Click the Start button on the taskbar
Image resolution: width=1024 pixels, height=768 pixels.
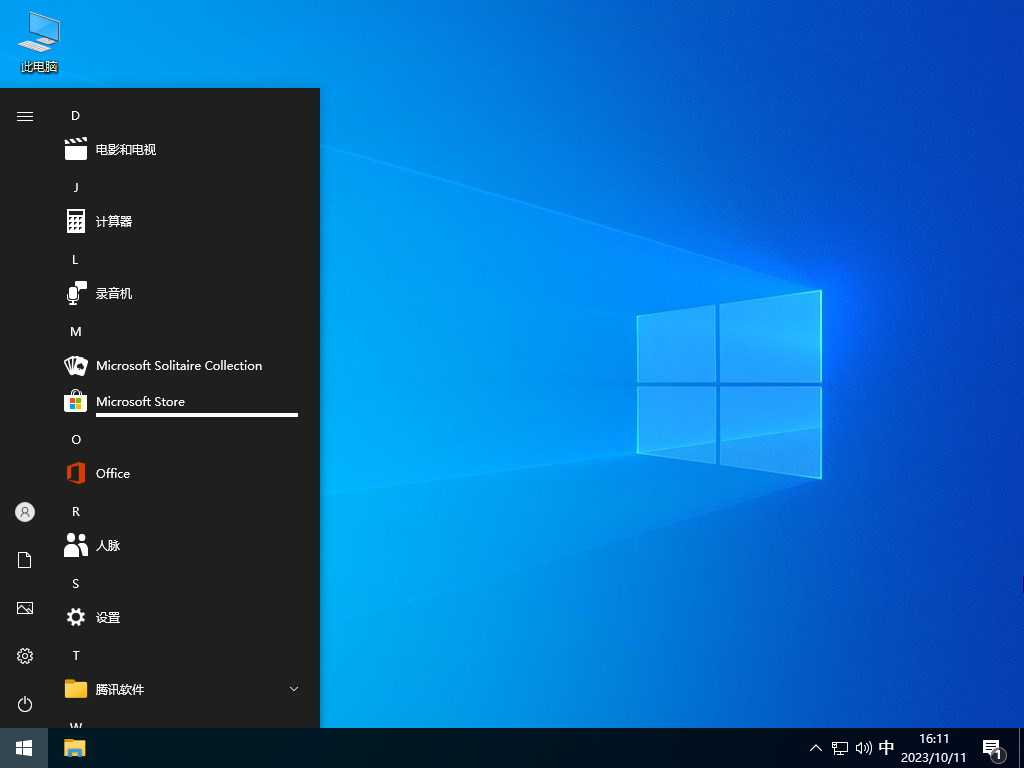pyautogui.click(x=22, y=747)
